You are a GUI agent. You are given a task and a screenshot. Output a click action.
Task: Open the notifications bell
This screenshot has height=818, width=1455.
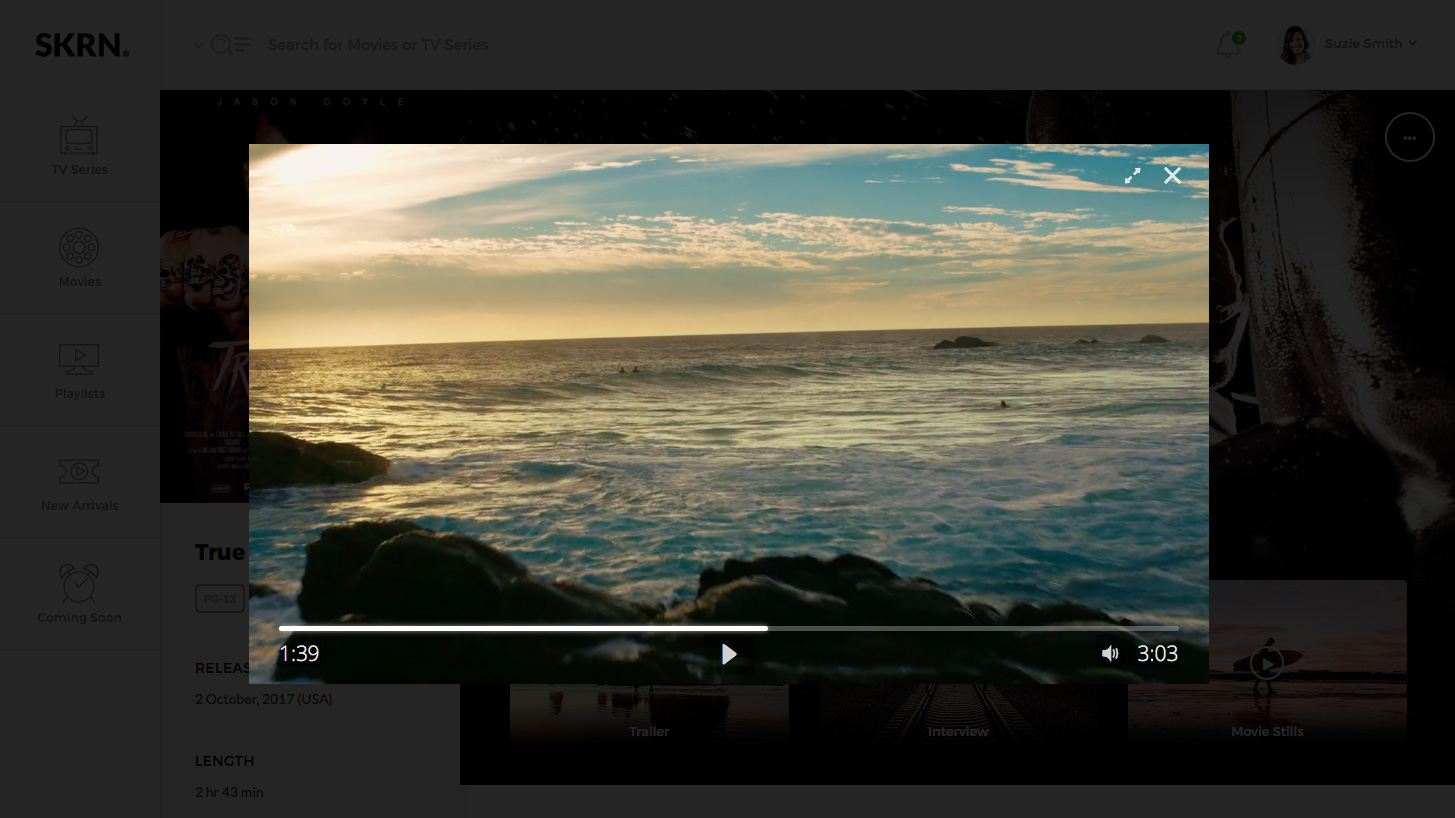tap(1228, 45)
